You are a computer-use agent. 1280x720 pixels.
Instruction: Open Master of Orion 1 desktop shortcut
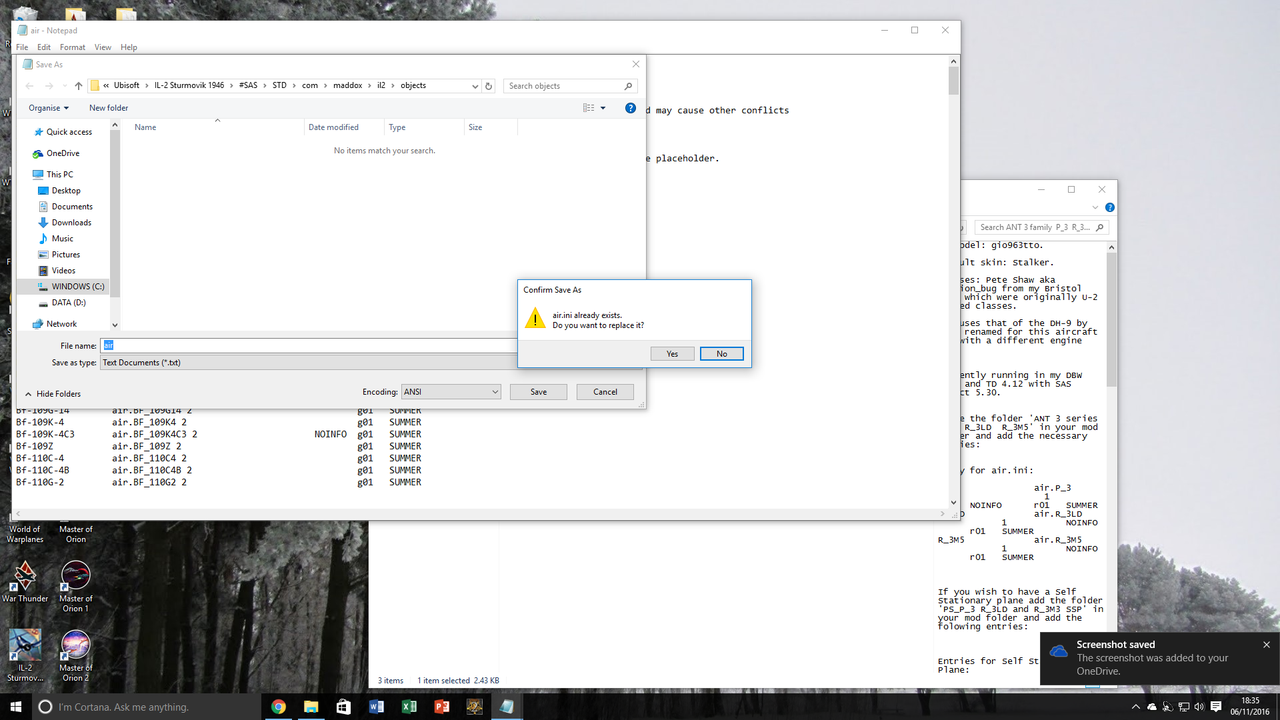click(x=76, y=586)
